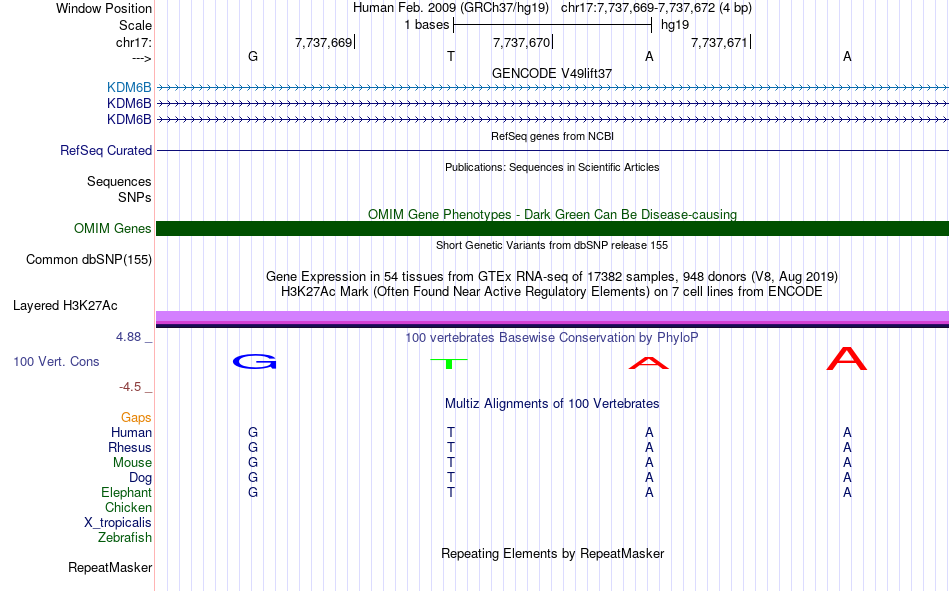The image size is (950, 591).
Task: Click the 'GENCODE V49lift37' track title
Action: 552,73
